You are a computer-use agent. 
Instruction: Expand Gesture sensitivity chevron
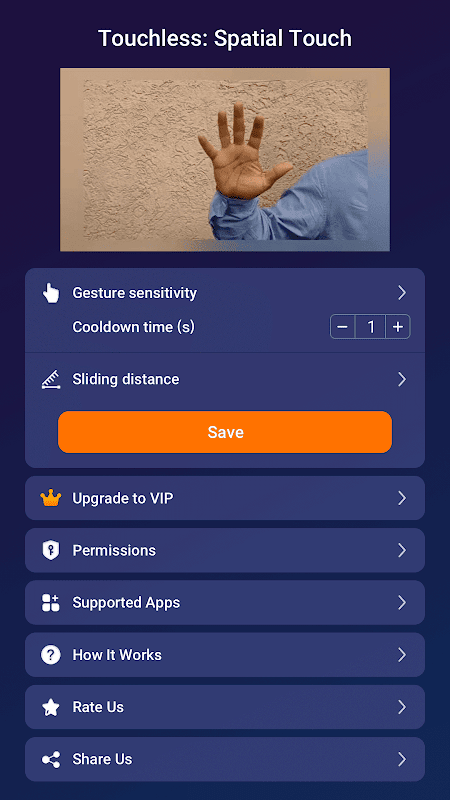[402, 293]
